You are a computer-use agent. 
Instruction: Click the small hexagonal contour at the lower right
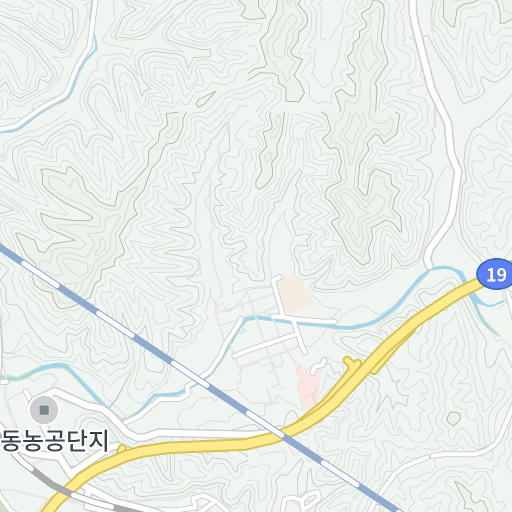pos(454,419)
